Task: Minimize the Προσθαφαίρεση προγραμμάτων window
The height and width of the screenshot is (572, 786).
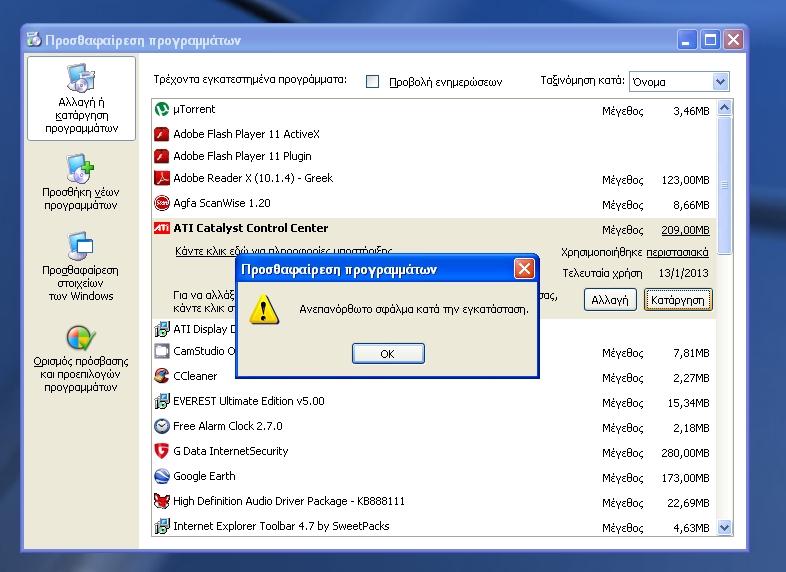Action: (687, 40)
